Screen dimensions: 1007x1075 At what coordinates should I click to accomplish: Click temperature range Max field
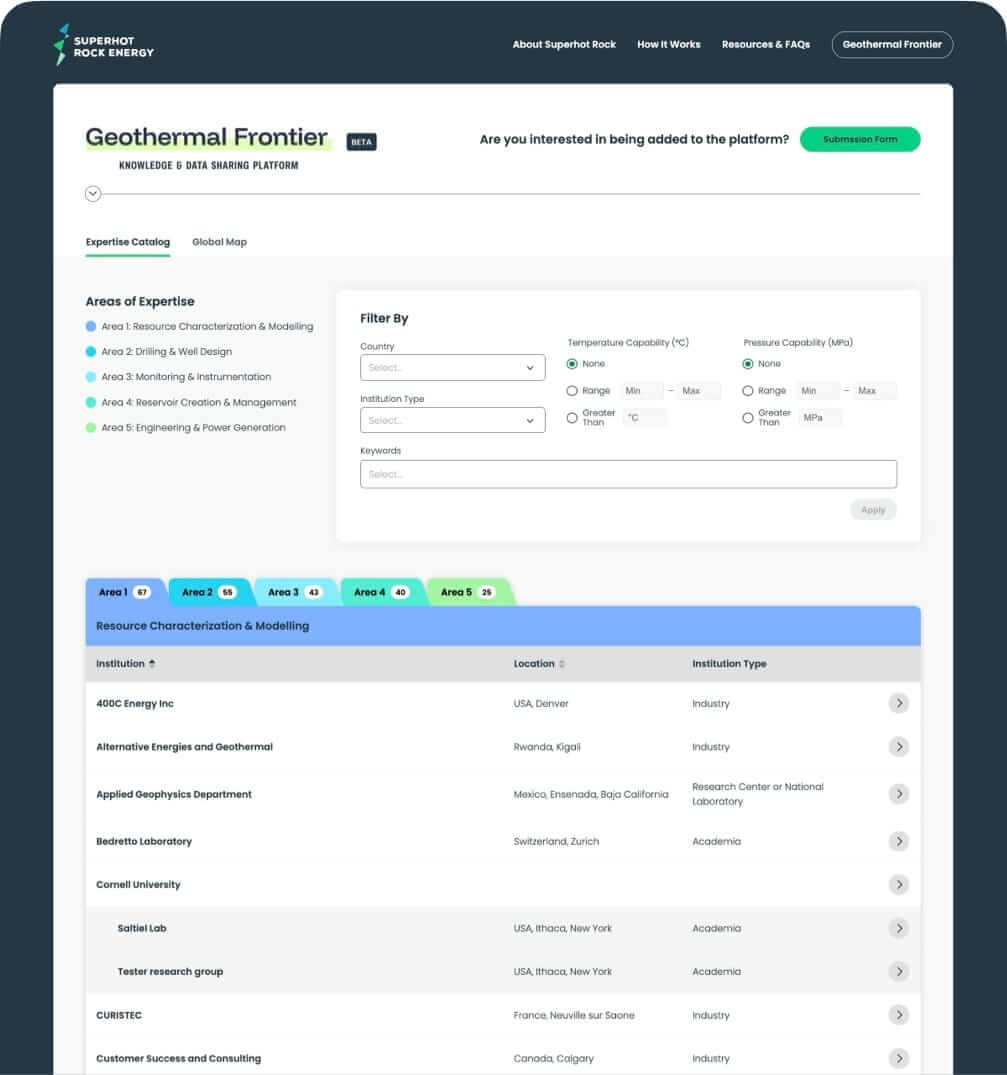pos(700,391)
